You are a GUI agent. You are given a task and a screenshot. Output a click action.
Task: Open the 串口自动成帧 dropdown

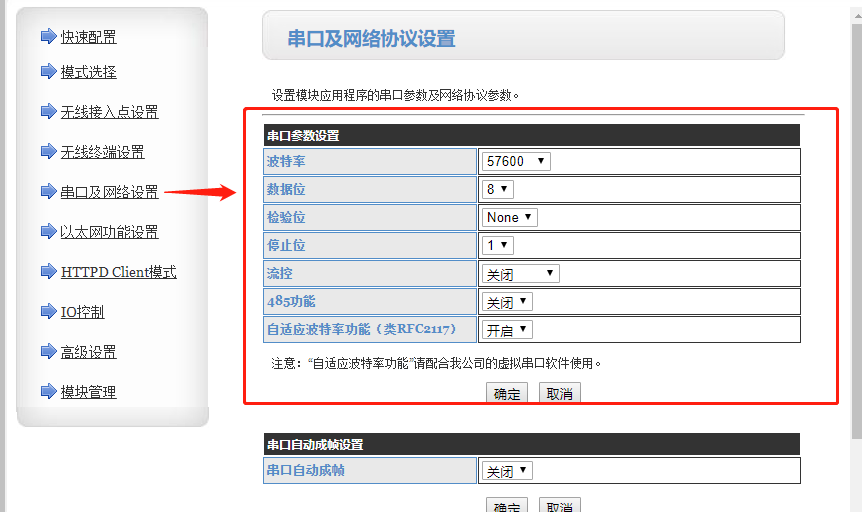[x=507, y=471]
